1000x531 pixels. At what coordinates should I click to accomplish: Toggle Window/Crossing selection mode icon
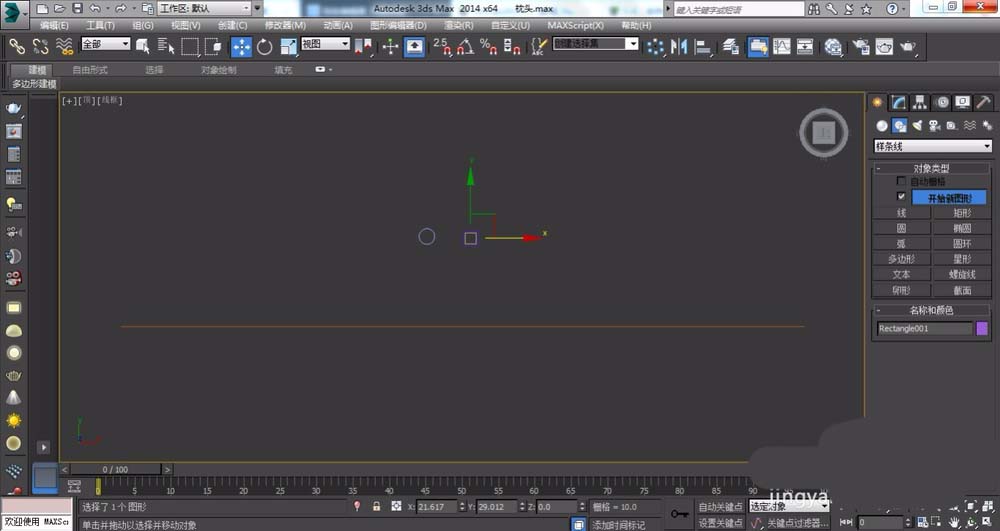[x=213, y=46]
